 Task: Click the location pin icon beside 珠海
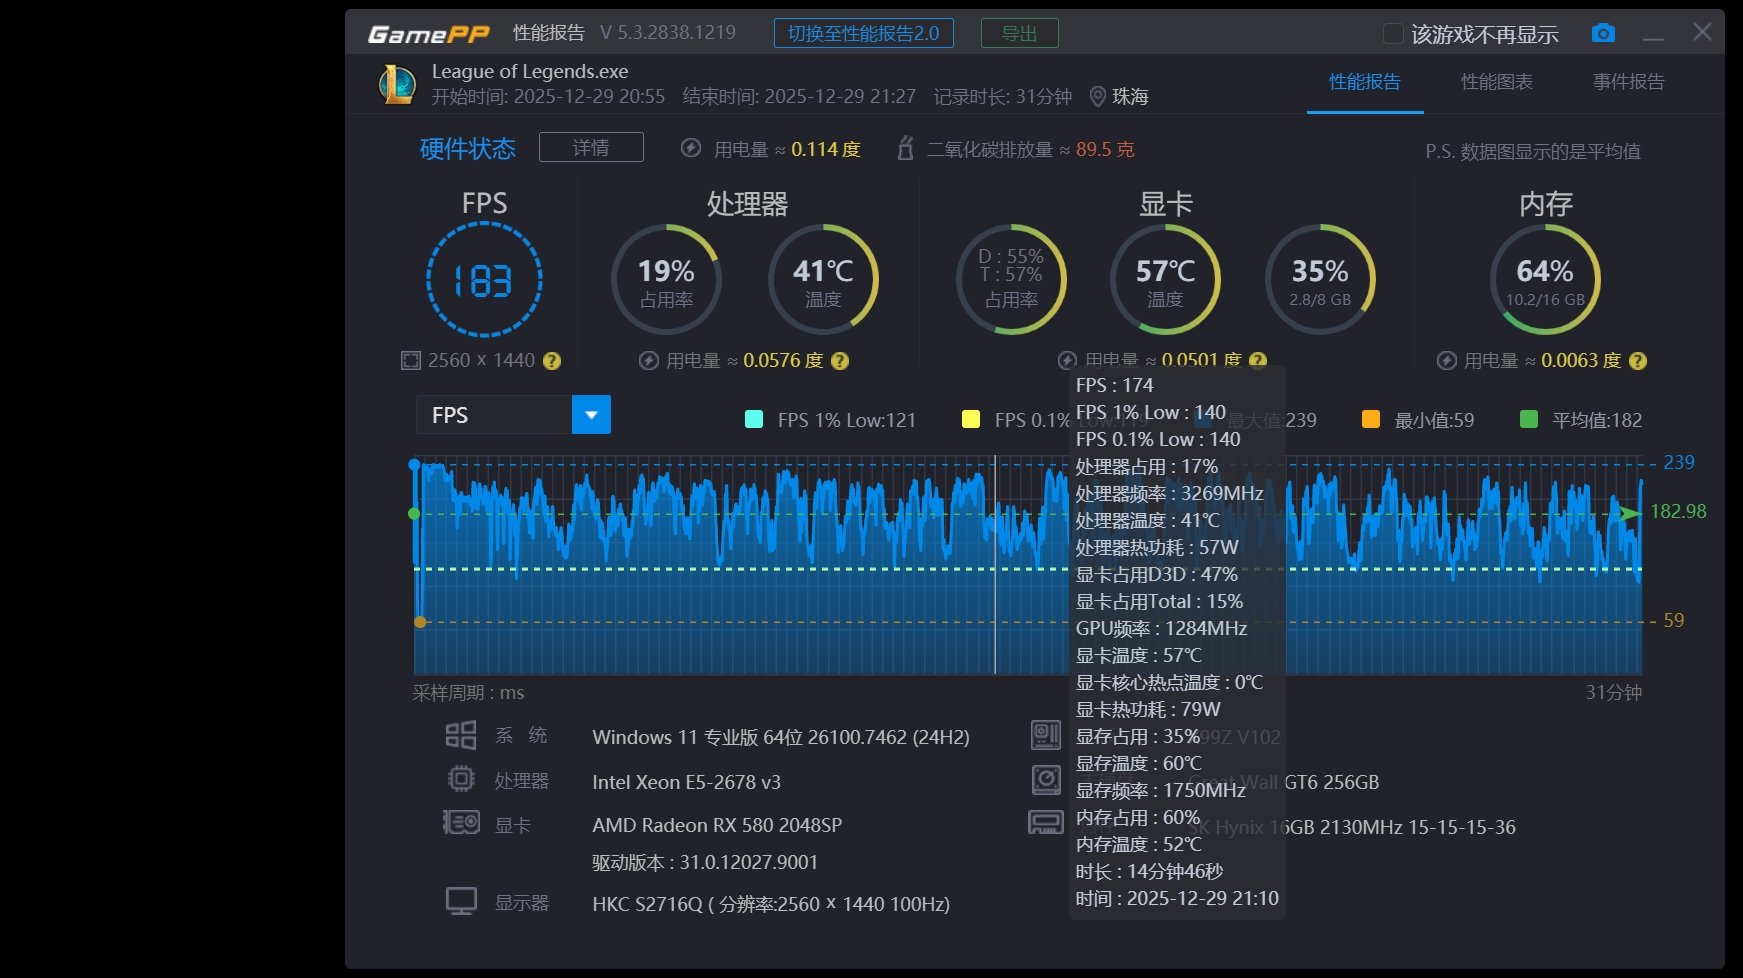click(x=1097, y=97)
